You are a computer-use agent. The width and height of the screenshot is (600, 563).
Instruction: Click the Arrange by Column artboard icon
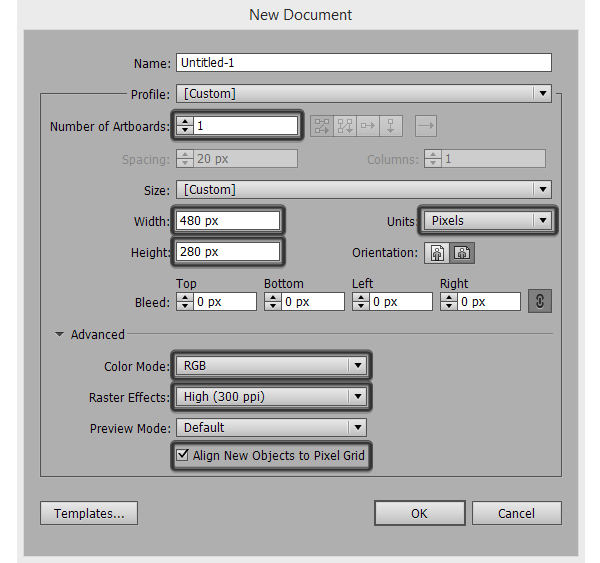[392, 126]
